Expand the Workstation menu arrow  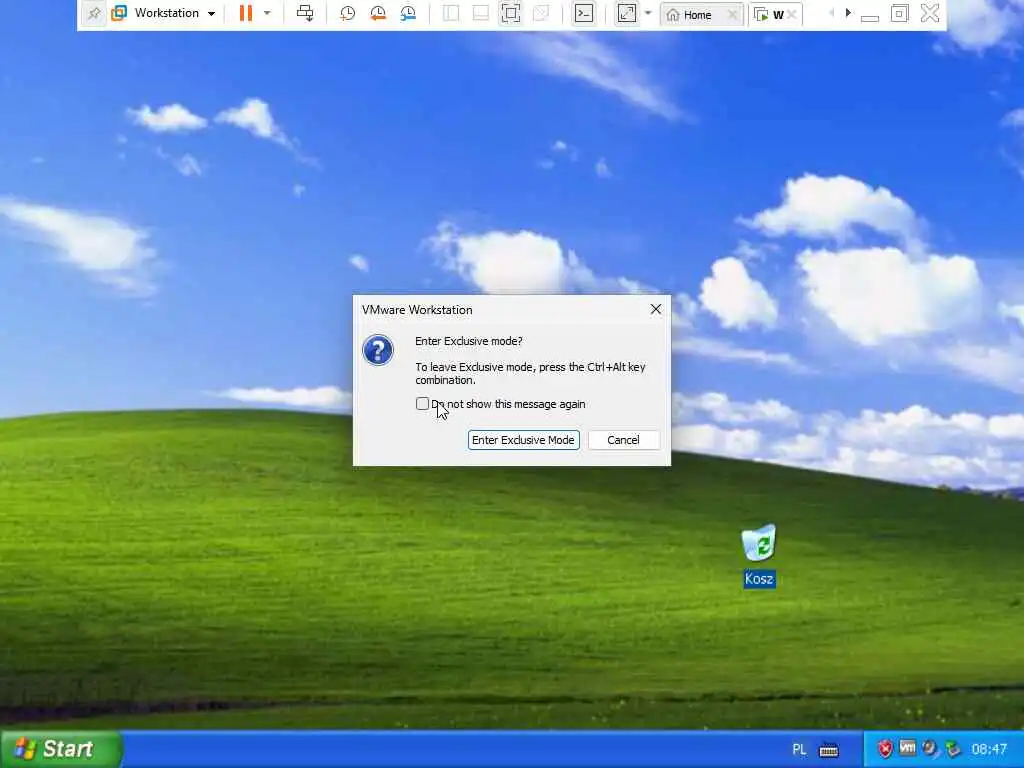[211, 14]
